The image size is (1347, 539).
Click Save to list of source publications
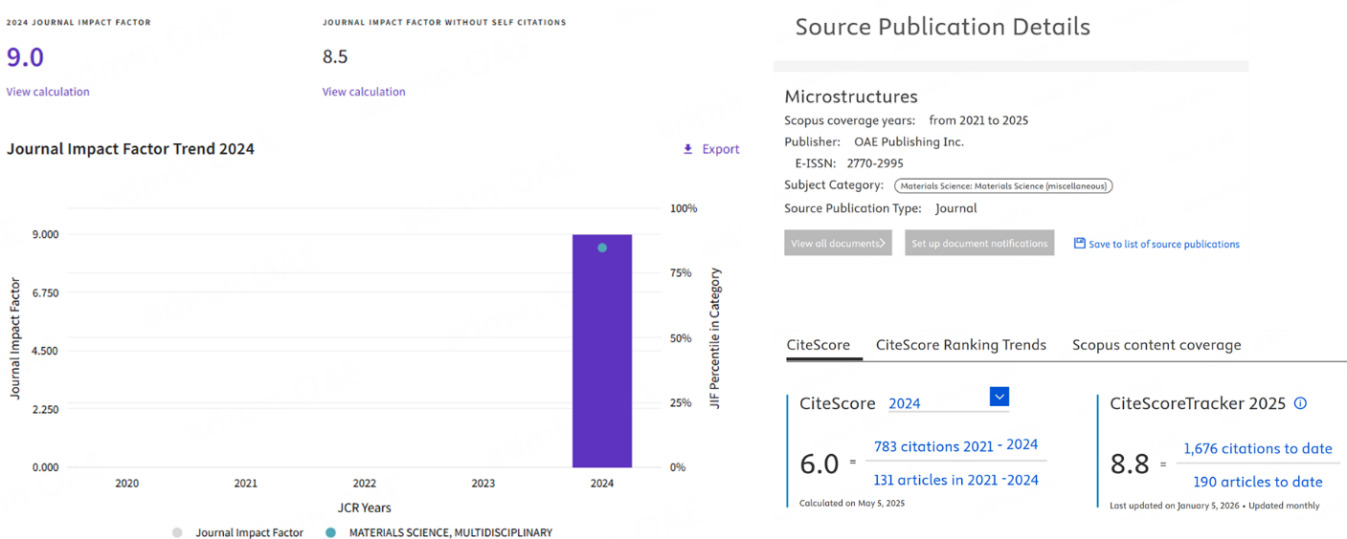(x=1163, y=244)
